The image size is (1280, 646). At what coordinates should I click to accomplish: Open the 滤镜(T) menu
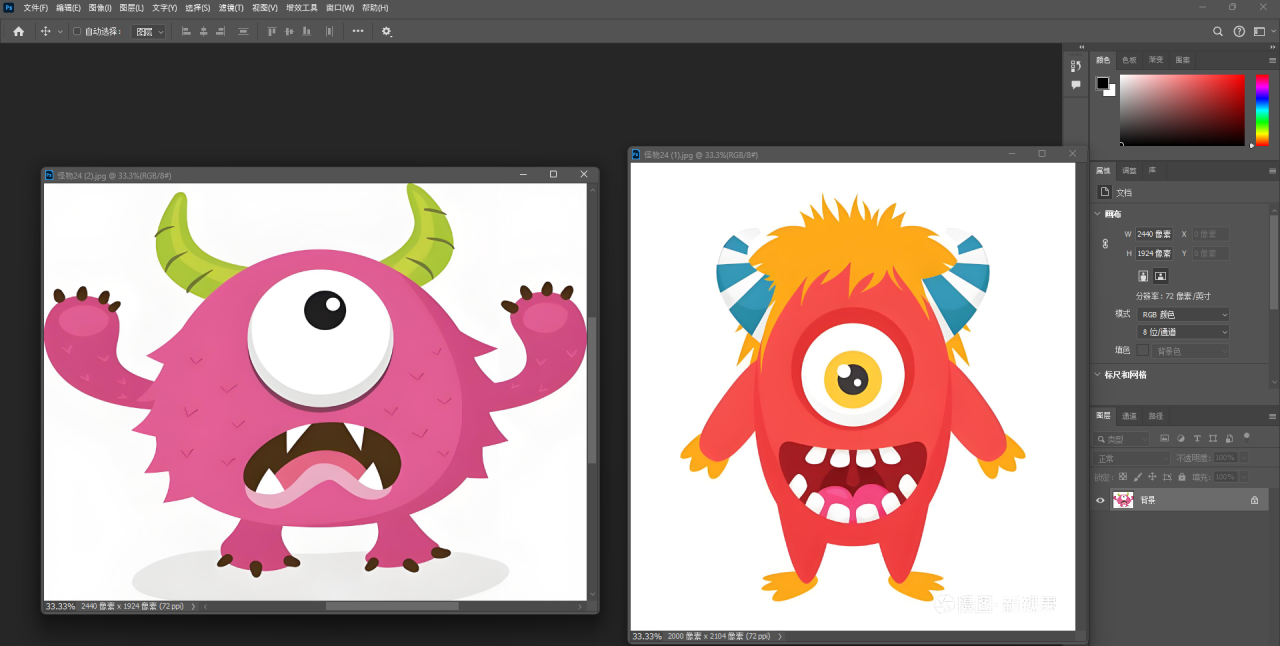[232, 8]
